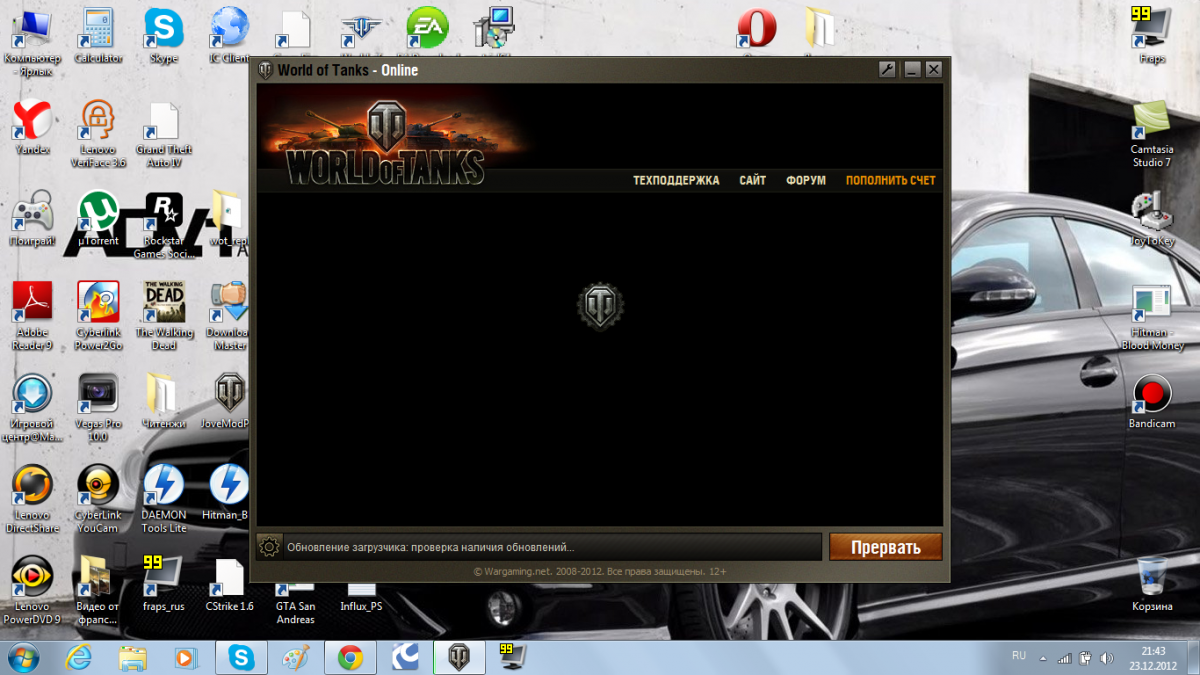
Task: Open DAEMON Tools Lite shortcut
Action: coord(163,498)
